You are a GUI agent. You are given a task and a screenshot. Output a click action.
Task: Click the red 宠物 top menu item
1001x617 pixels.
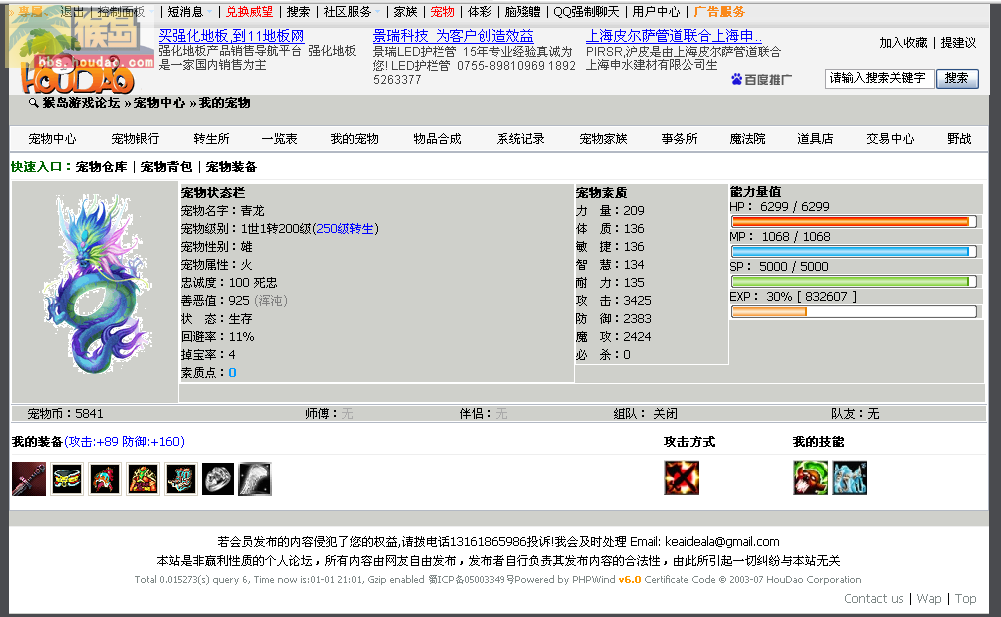pos(442,11)
